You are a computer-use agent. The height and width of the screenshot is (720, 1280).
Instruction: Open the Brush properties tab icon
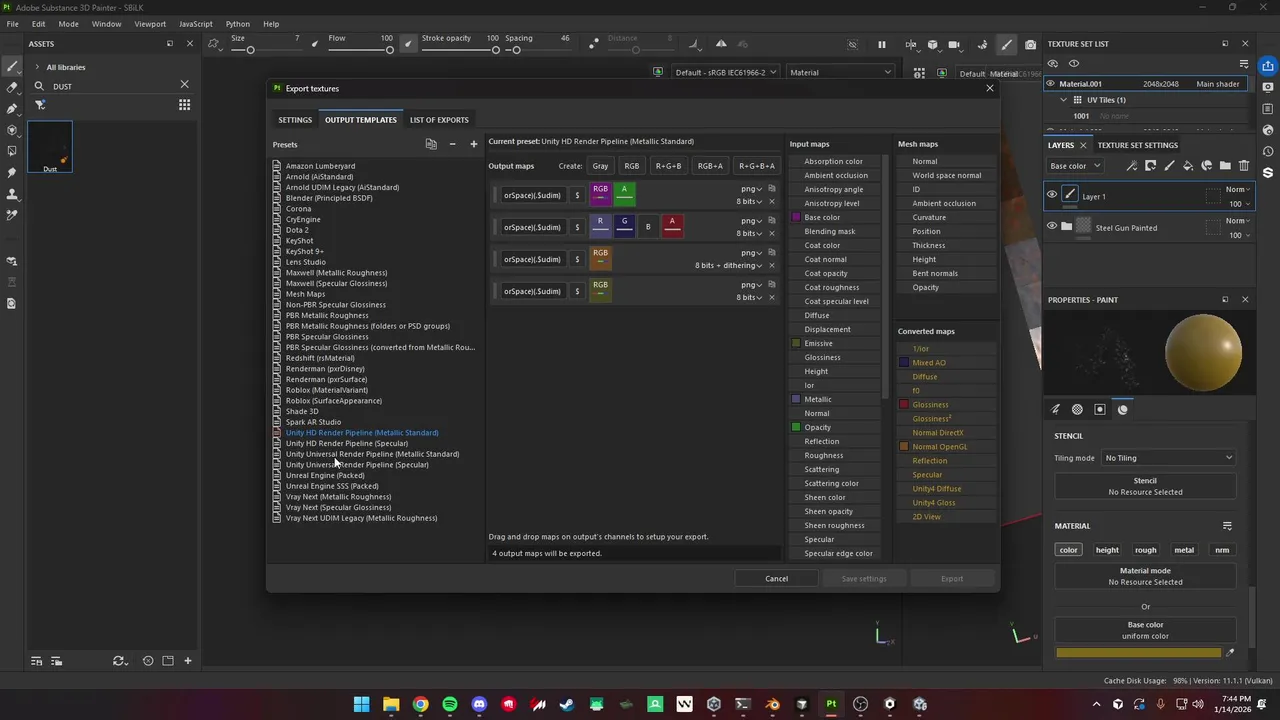tap(1055, 409)
